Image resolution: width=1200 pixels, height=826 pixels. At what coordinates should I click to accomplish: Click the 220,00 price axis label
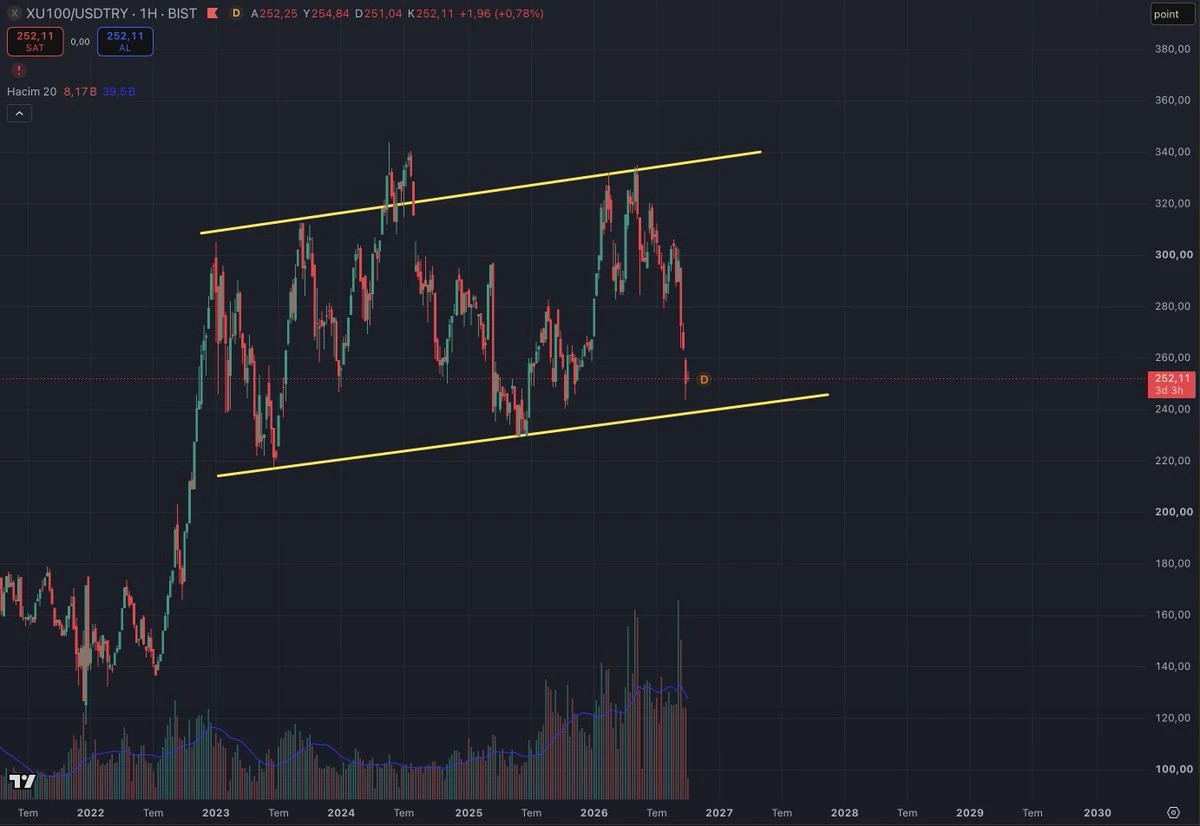click(x=1172, y=461)
